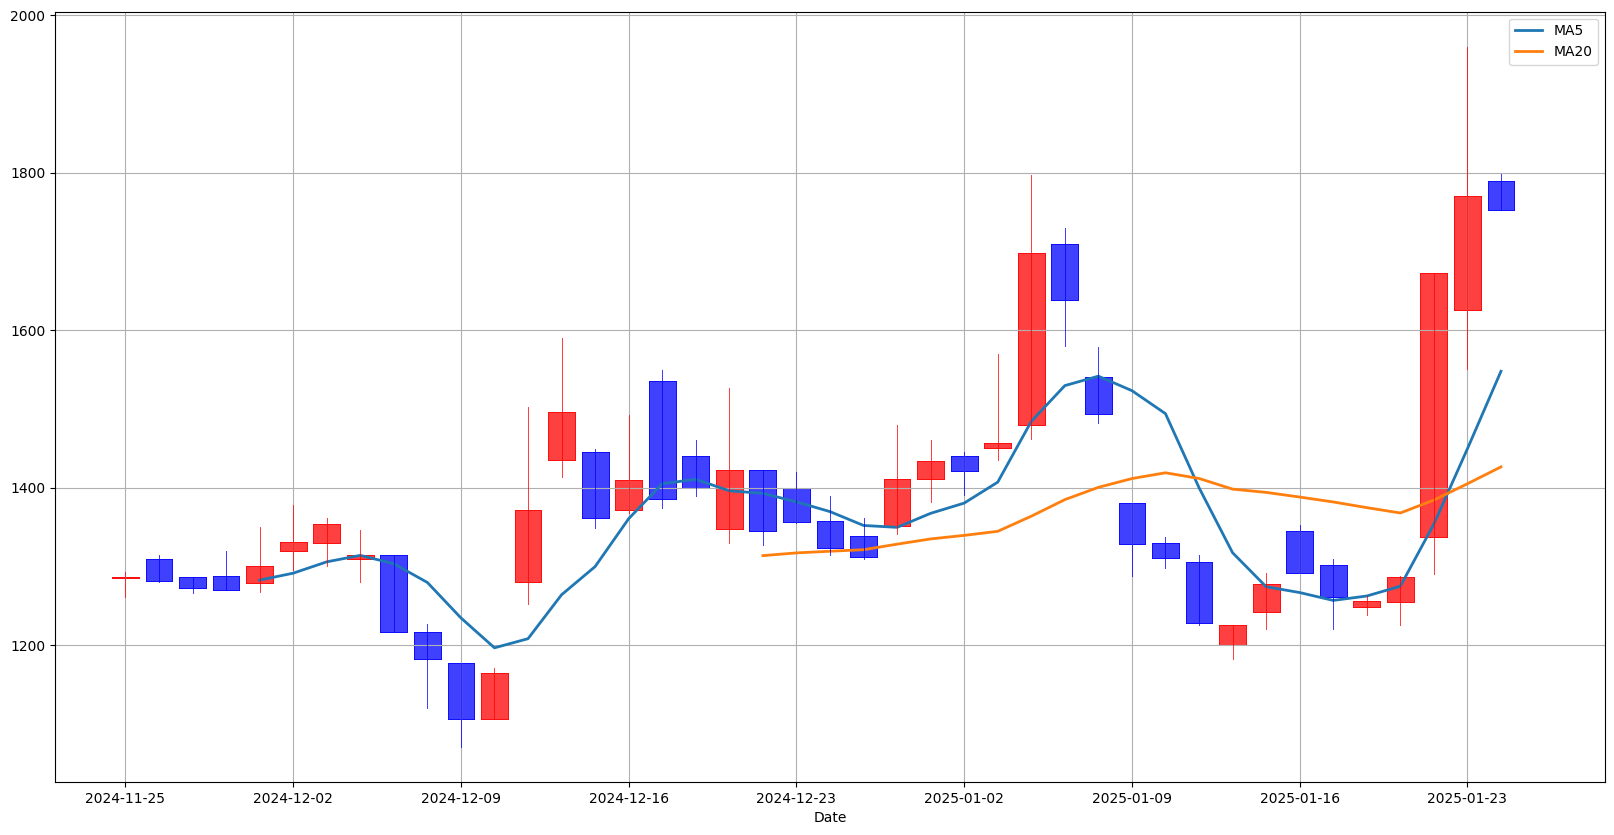Click the 2000 y-axis tick label
The width and height of the screenshot is (1614, 835).
pos(28,16)
